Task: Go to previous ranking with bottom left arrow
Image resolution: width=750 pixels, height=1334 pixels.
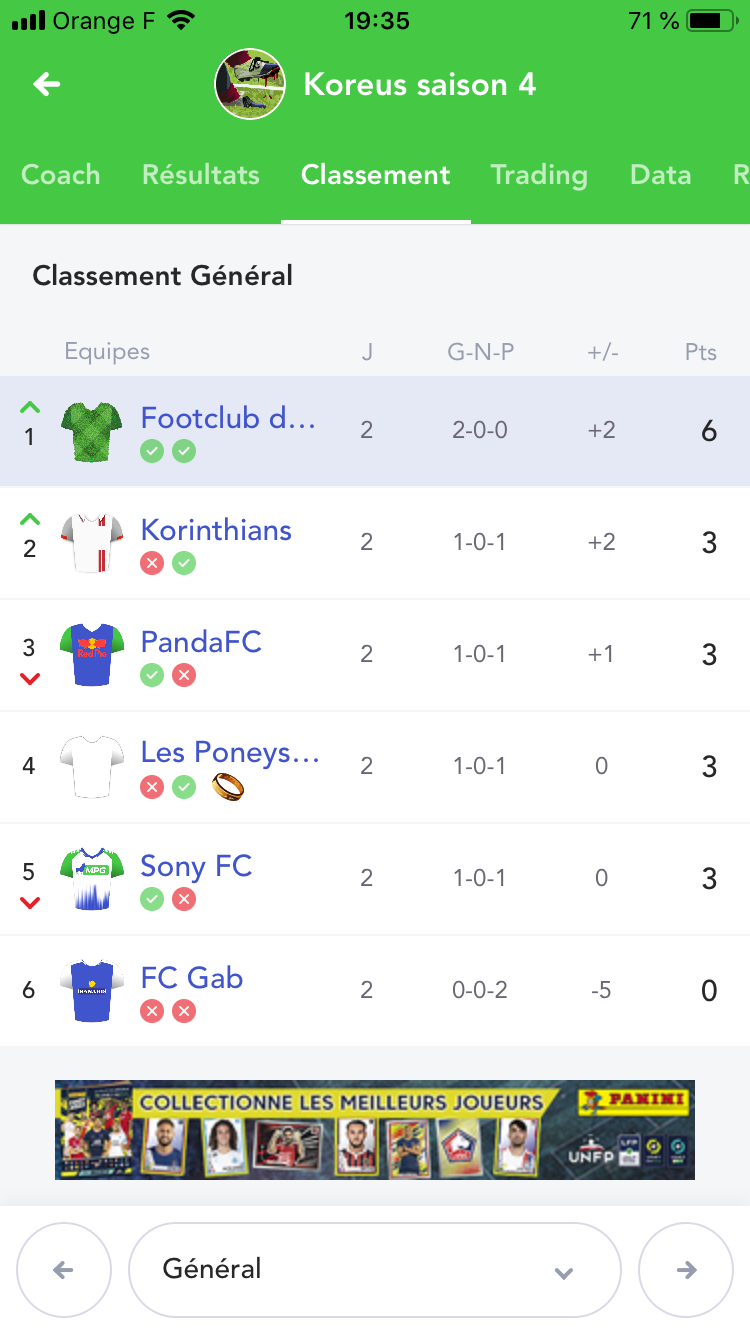Action: (63, 1270)
